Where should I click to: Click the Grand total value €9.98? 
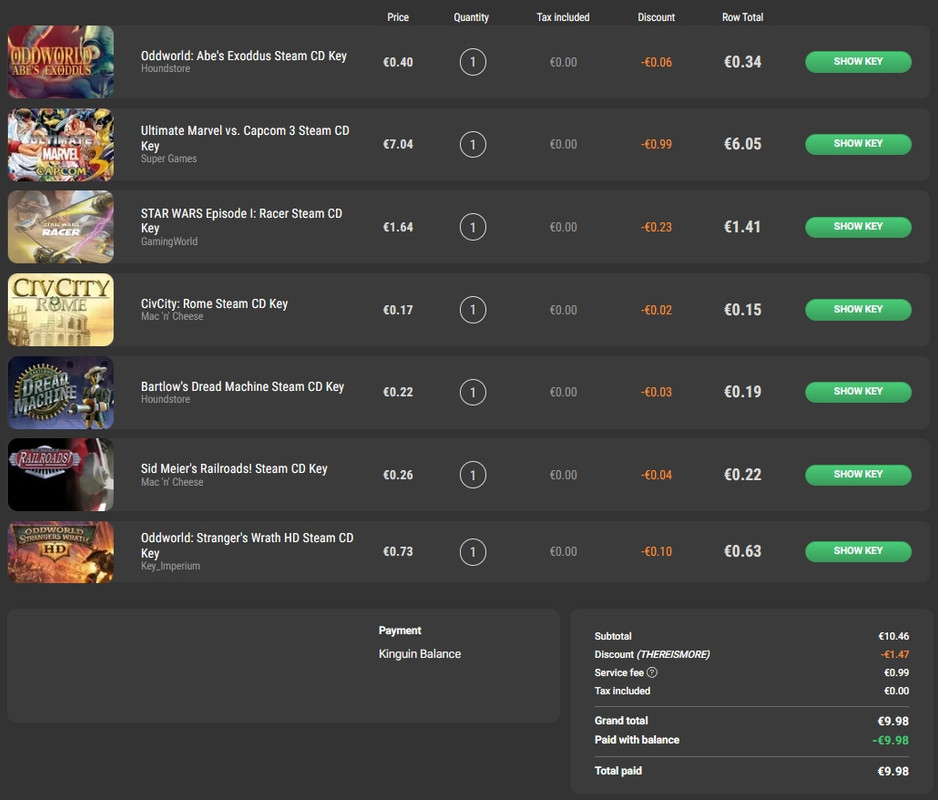[x=893, y=721]
